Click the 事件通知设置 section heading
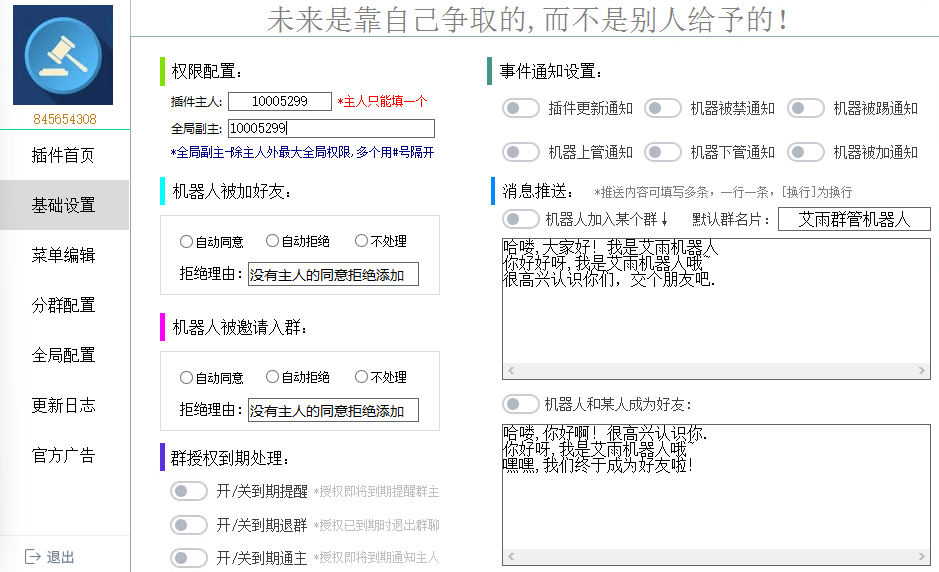The width and height of the screenshot is (939, 572). [x=550, y=71]
